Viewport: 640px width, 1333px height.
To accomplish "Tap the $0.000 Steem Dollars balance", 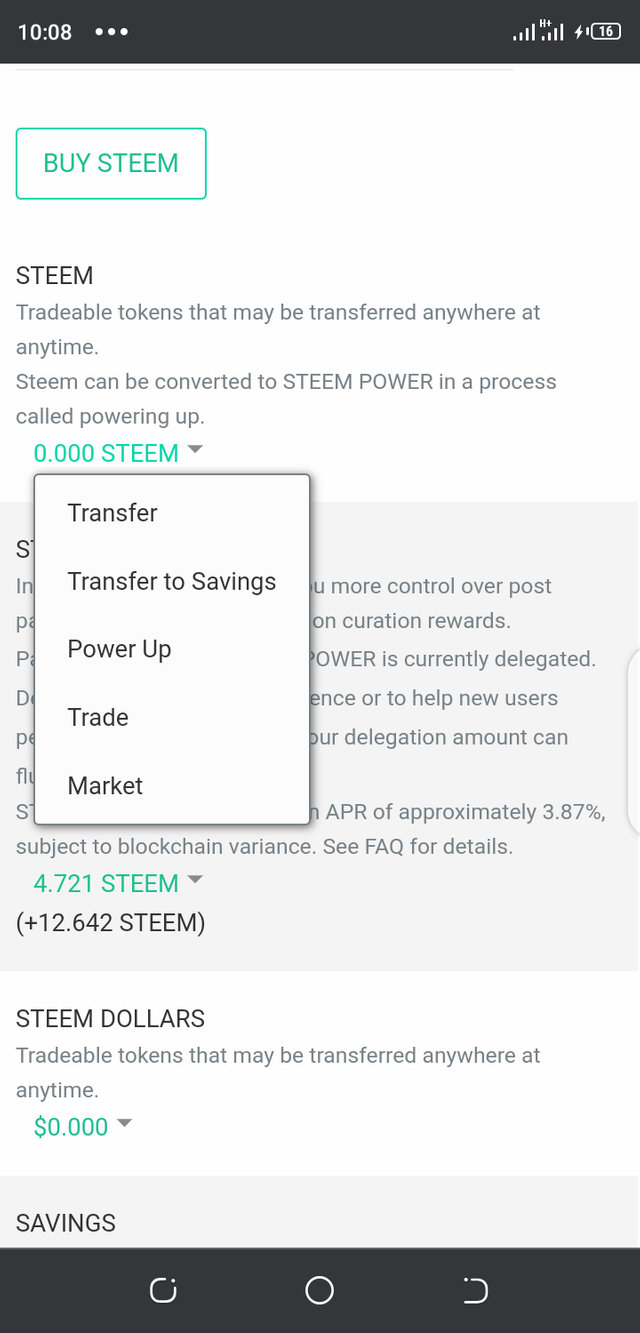I will pyautogui.click(x=71, y=1127).
